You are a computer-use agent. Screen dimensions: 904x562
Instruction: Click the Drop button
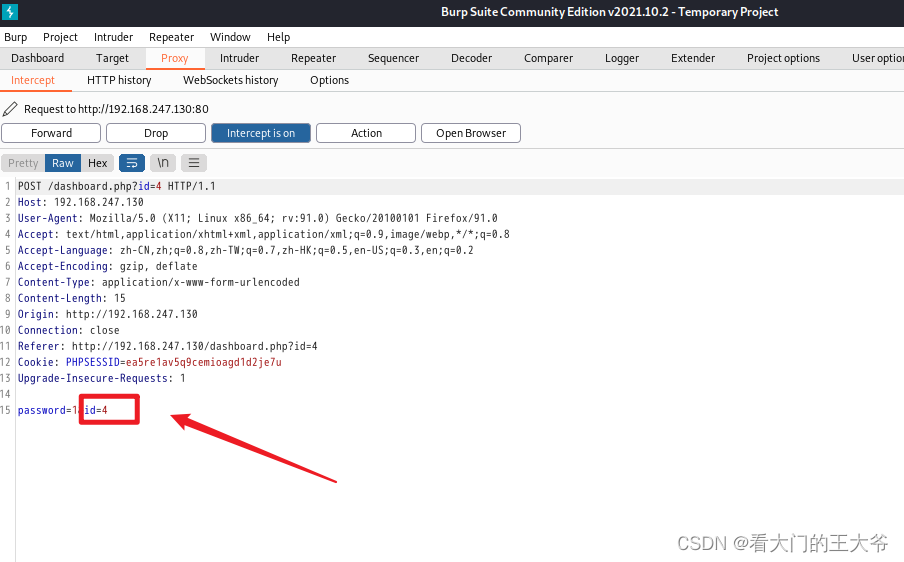click(x=156, y=133)
